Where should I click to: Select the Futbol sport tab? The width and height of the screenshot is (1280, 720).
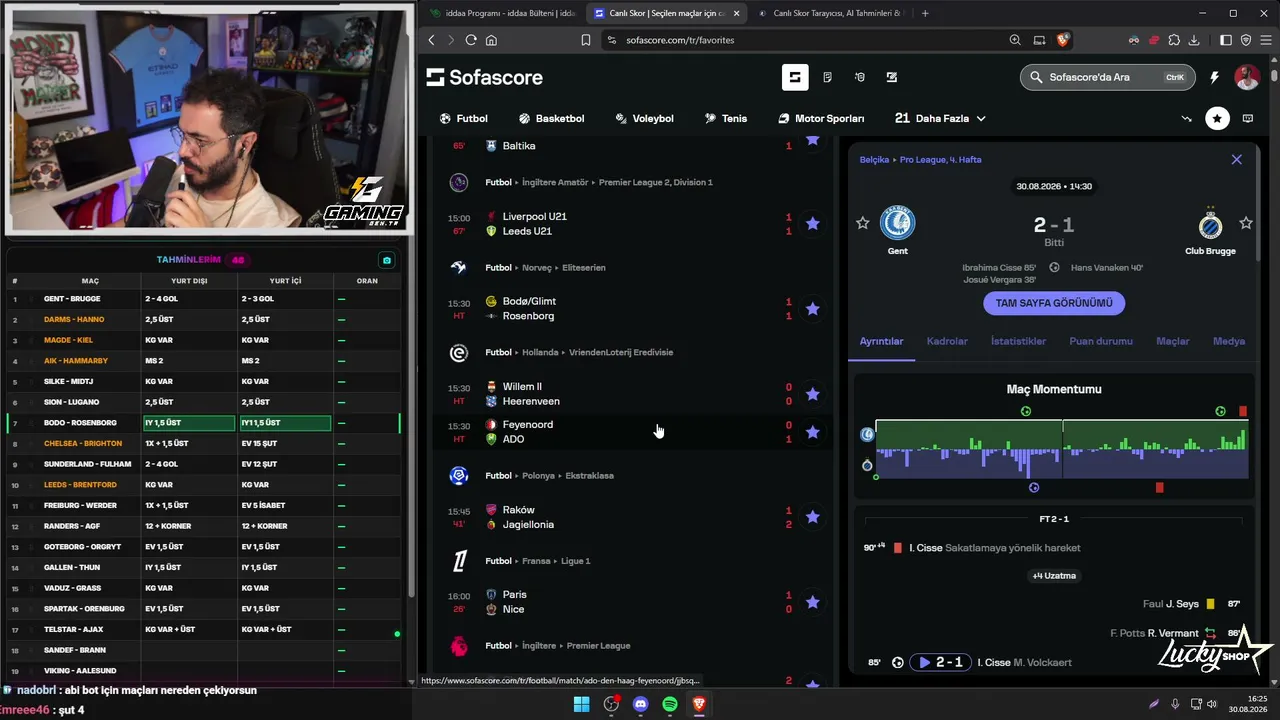click(463, 118)
